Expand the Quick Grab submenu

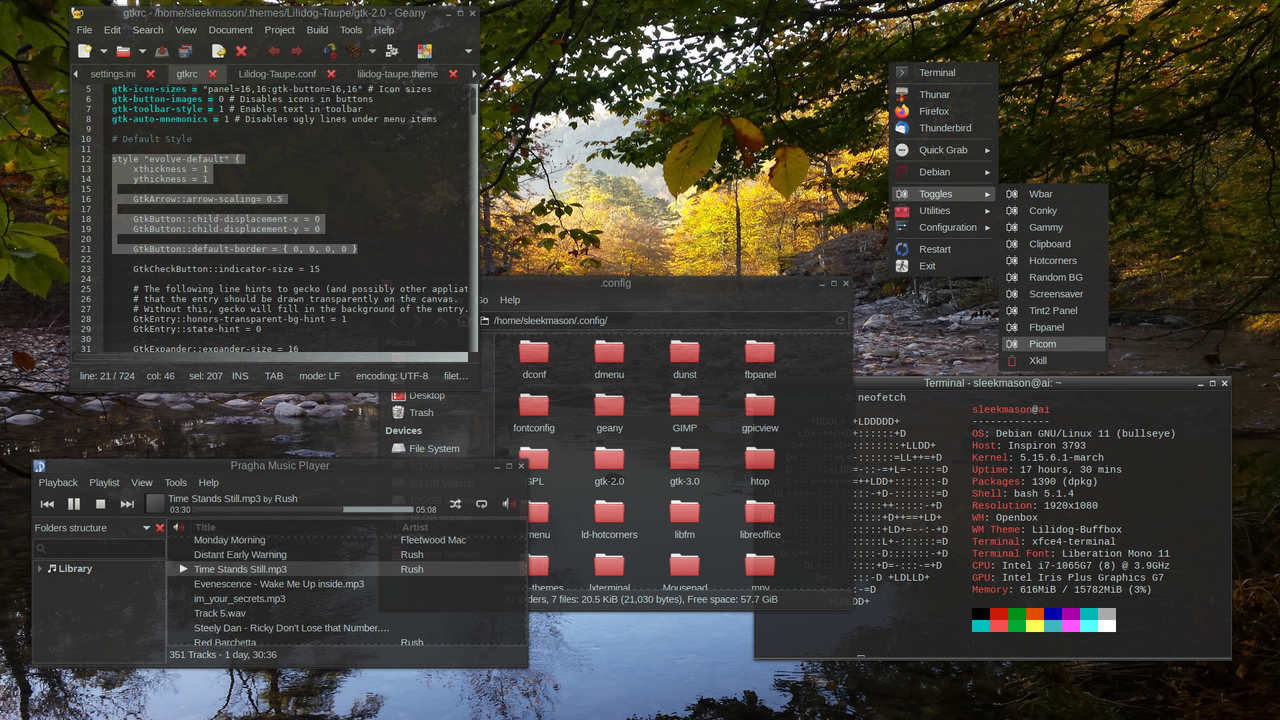[x=944, y=150]
